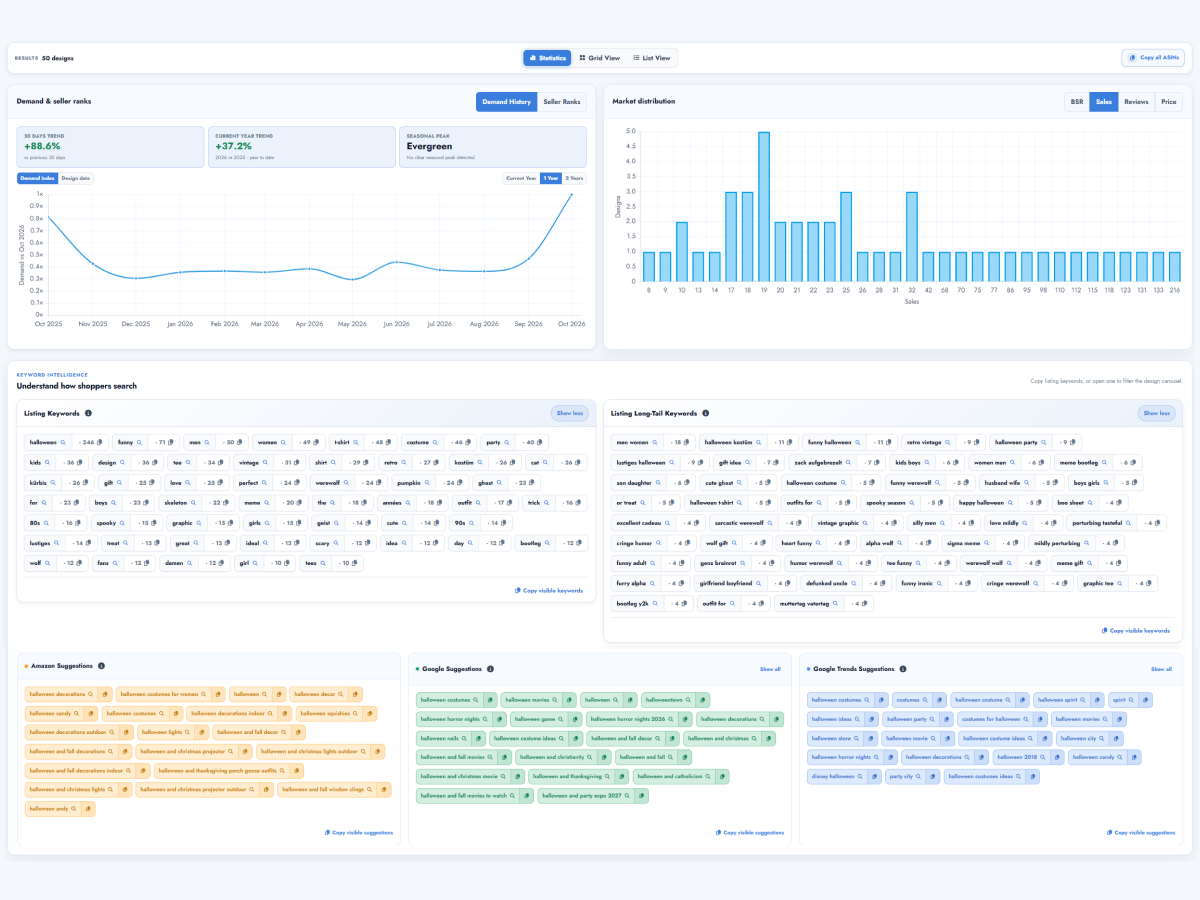Open the Reviews distribution tab
1200x900 pixels.
1136,102
